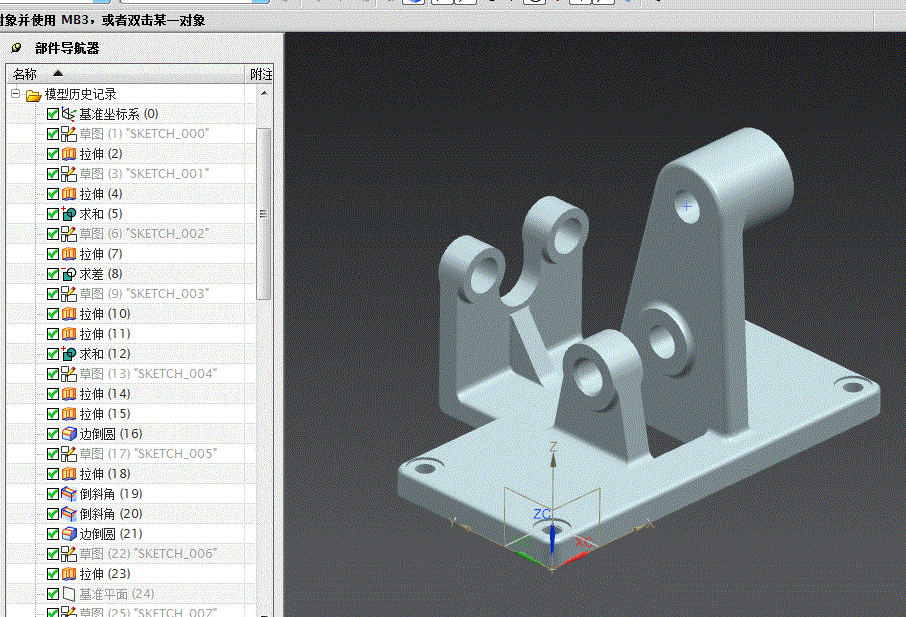Screen dimensions: 906x617
Task: Click the unite icon for 求和 (12)
Action: tap(69, 354)
